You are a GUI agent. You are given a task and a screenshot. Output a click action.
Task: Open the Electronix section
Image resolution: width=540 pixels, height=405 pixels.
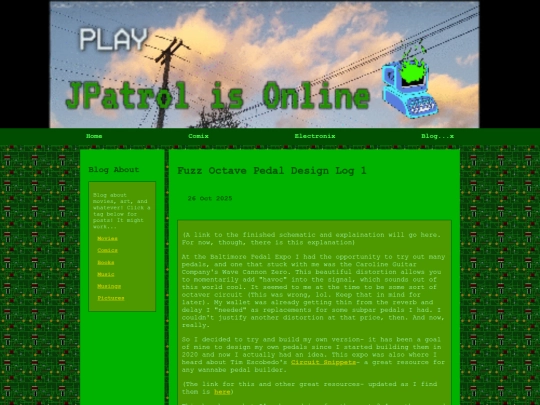315,136
